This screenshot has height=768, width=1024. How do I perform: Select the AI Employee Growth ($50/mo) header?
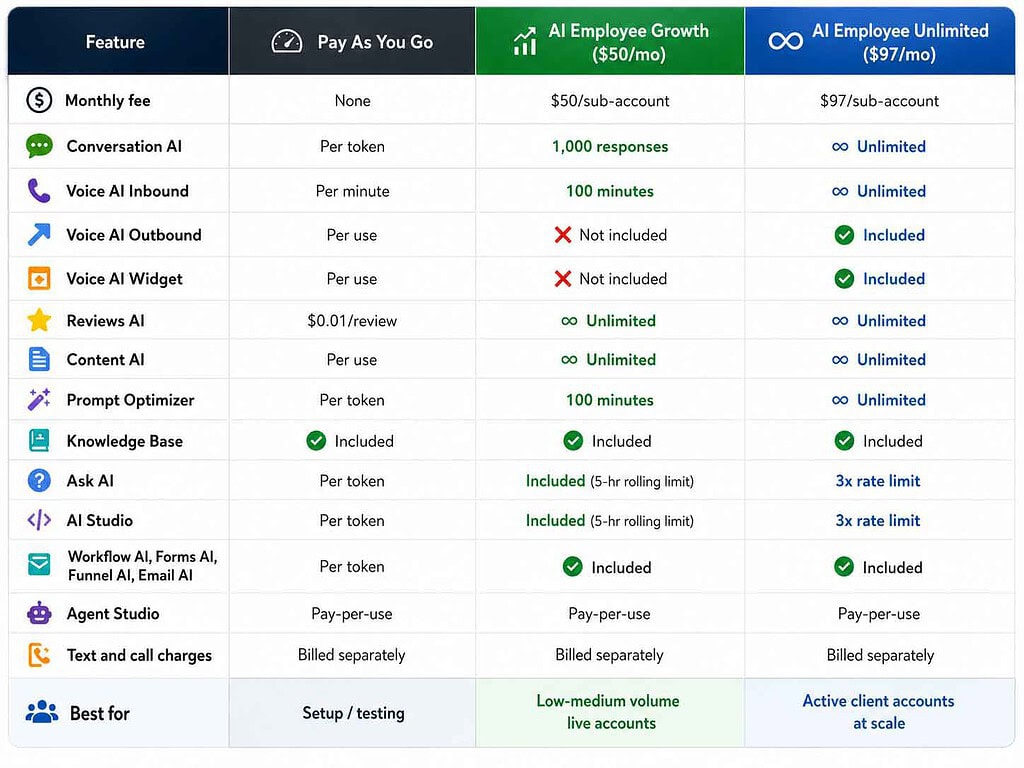click(x=610, y=41)
